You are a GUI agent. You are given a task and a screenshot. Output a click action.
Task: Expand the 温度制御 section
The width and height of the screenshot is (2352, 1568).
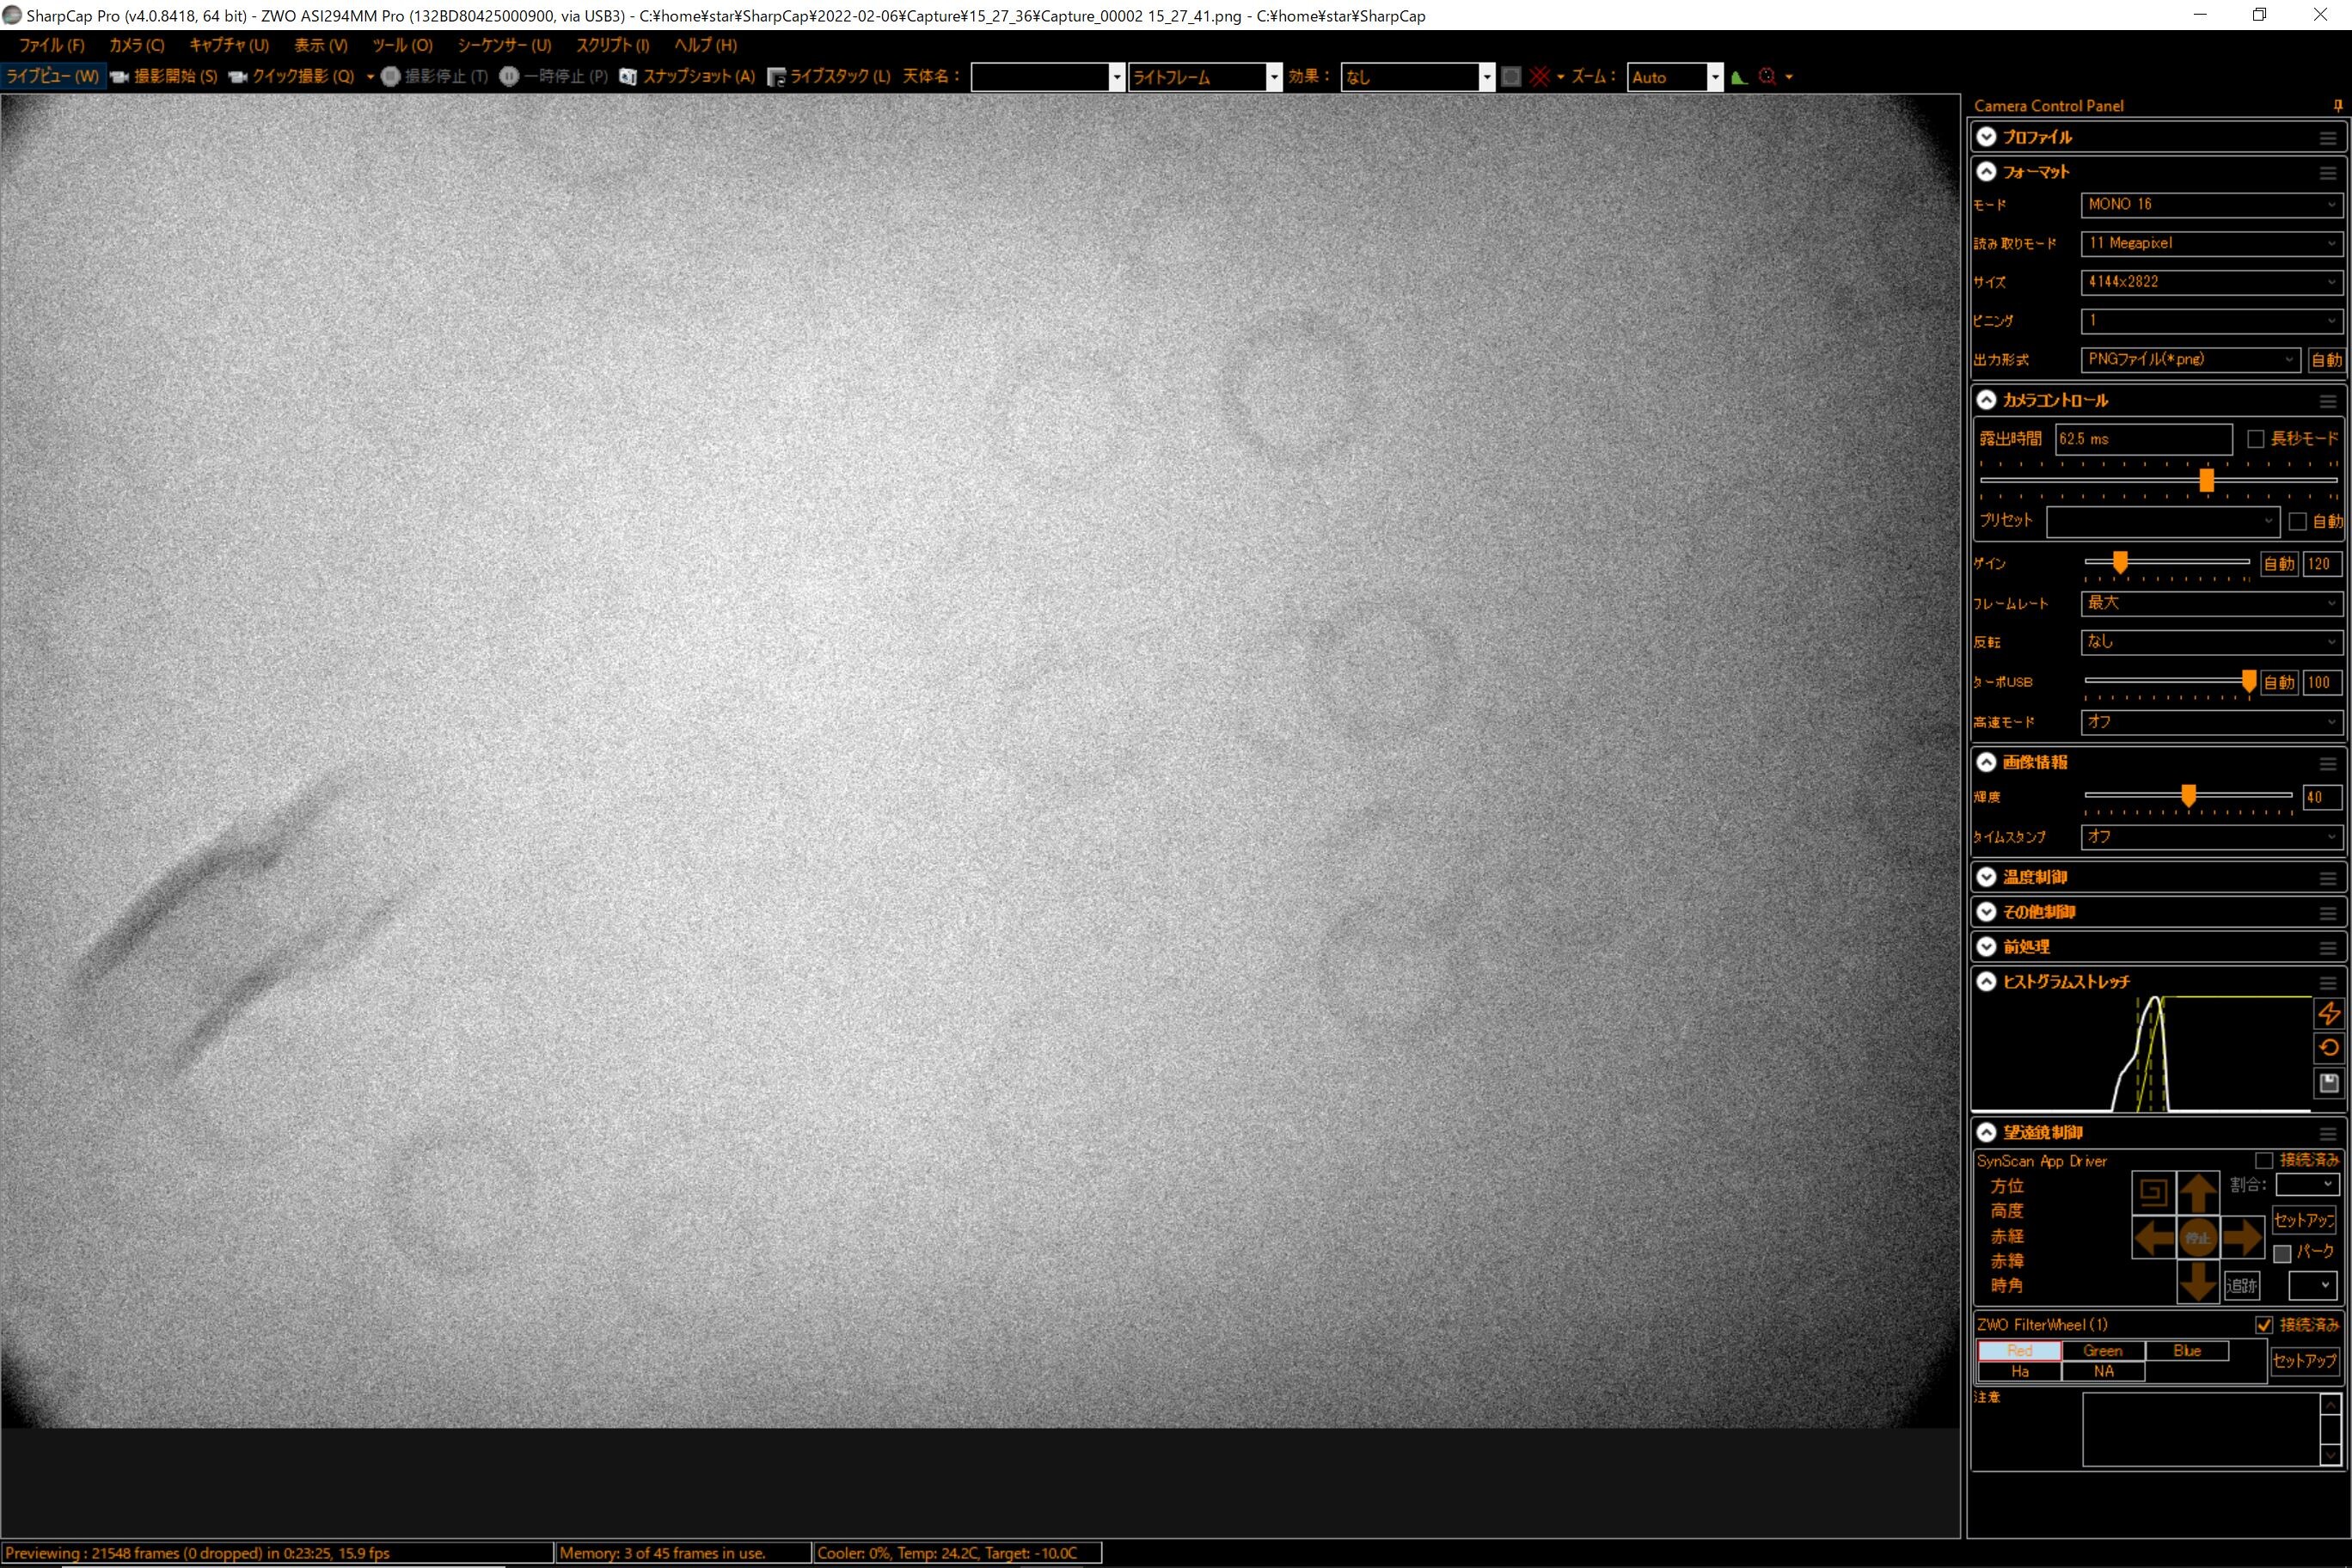pos(1987,877)
